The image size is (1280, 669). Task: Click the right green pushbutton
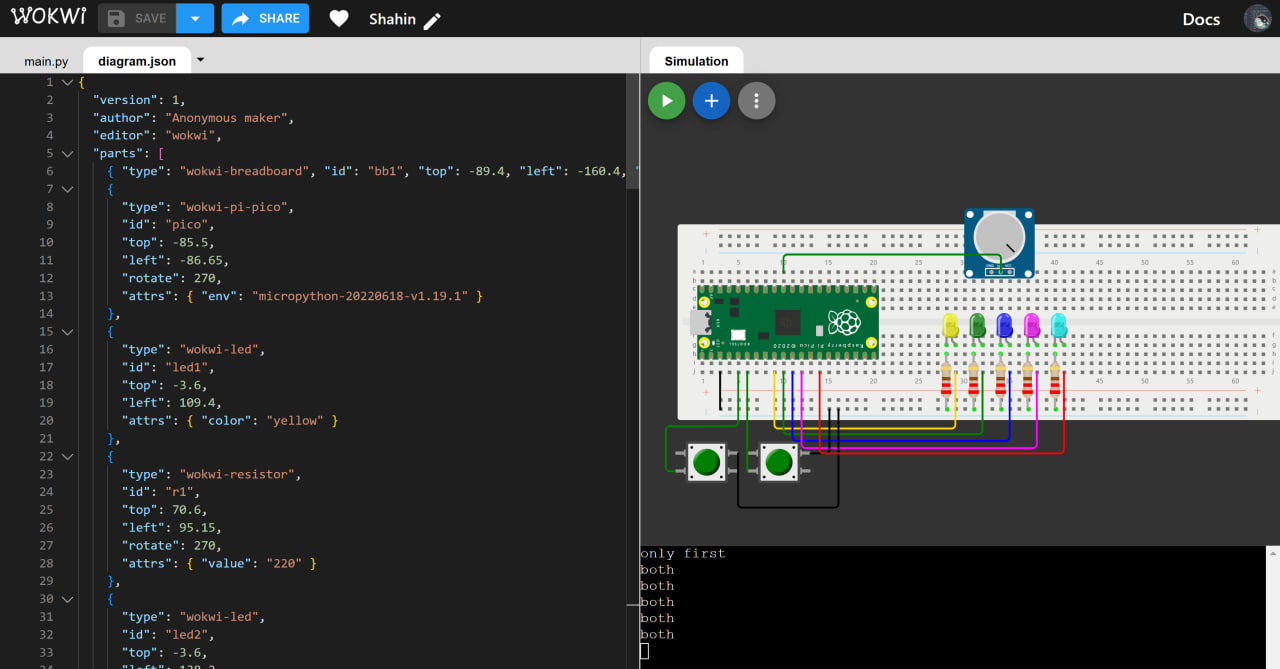[778, 462]
